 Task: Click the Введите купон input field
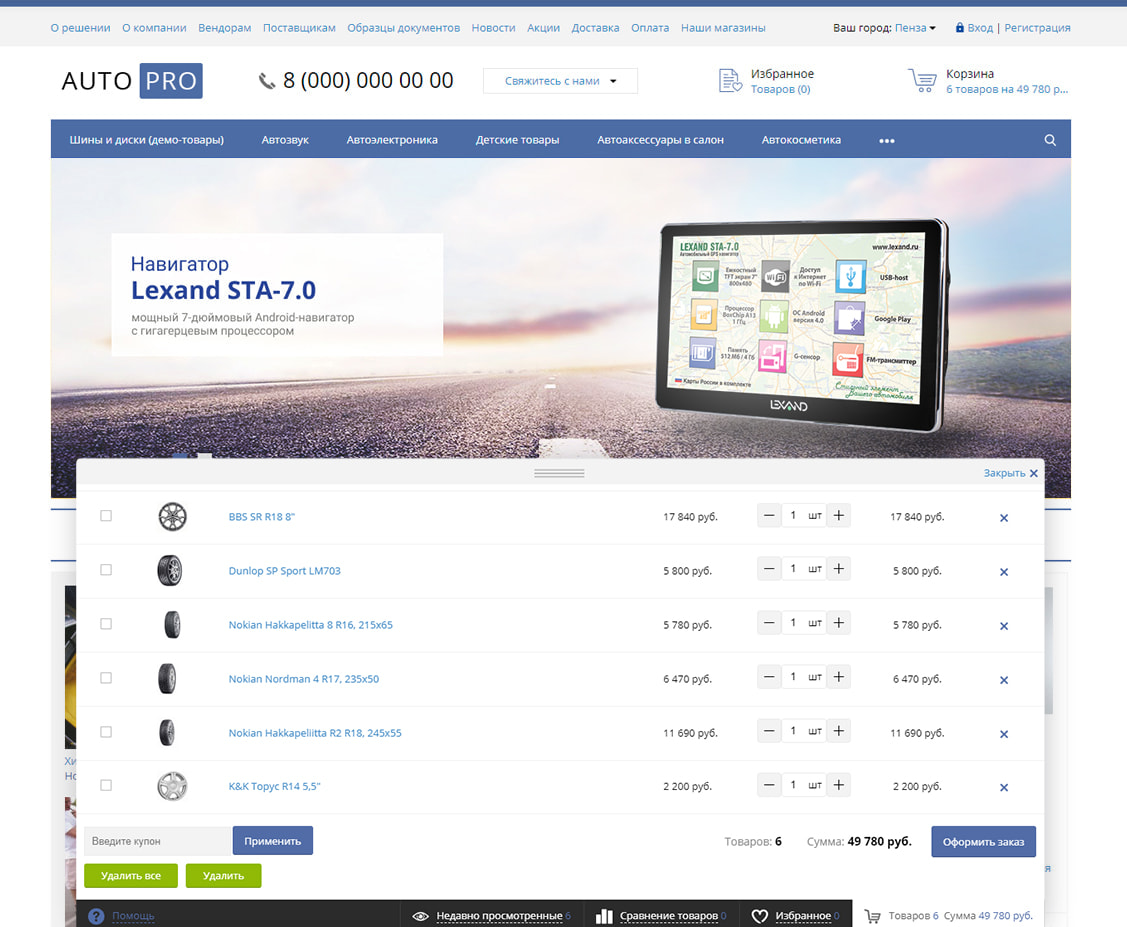point(157,841)
